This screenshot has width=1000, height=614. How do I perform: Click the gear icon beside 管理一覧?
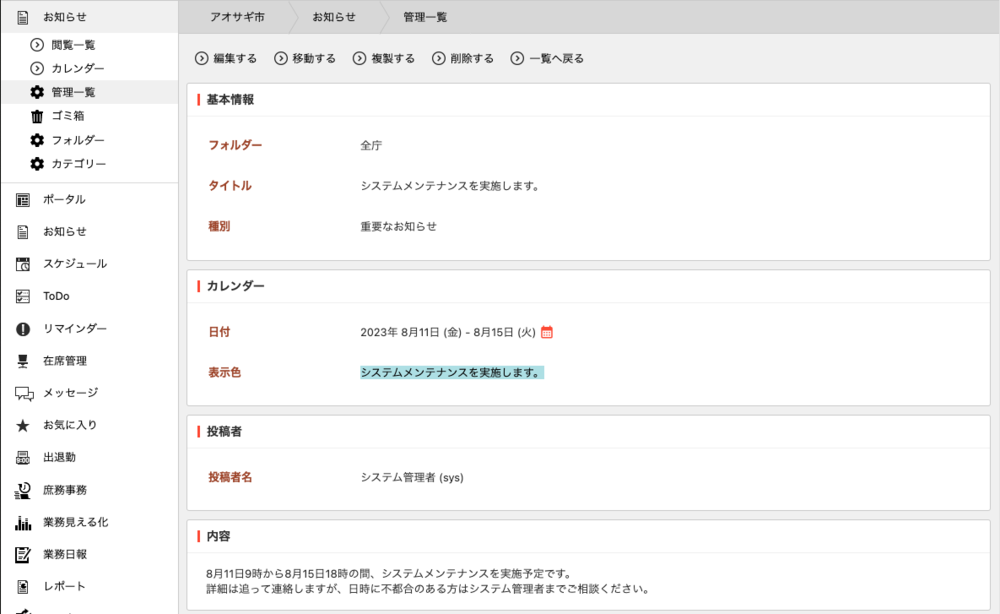point(37,92)
